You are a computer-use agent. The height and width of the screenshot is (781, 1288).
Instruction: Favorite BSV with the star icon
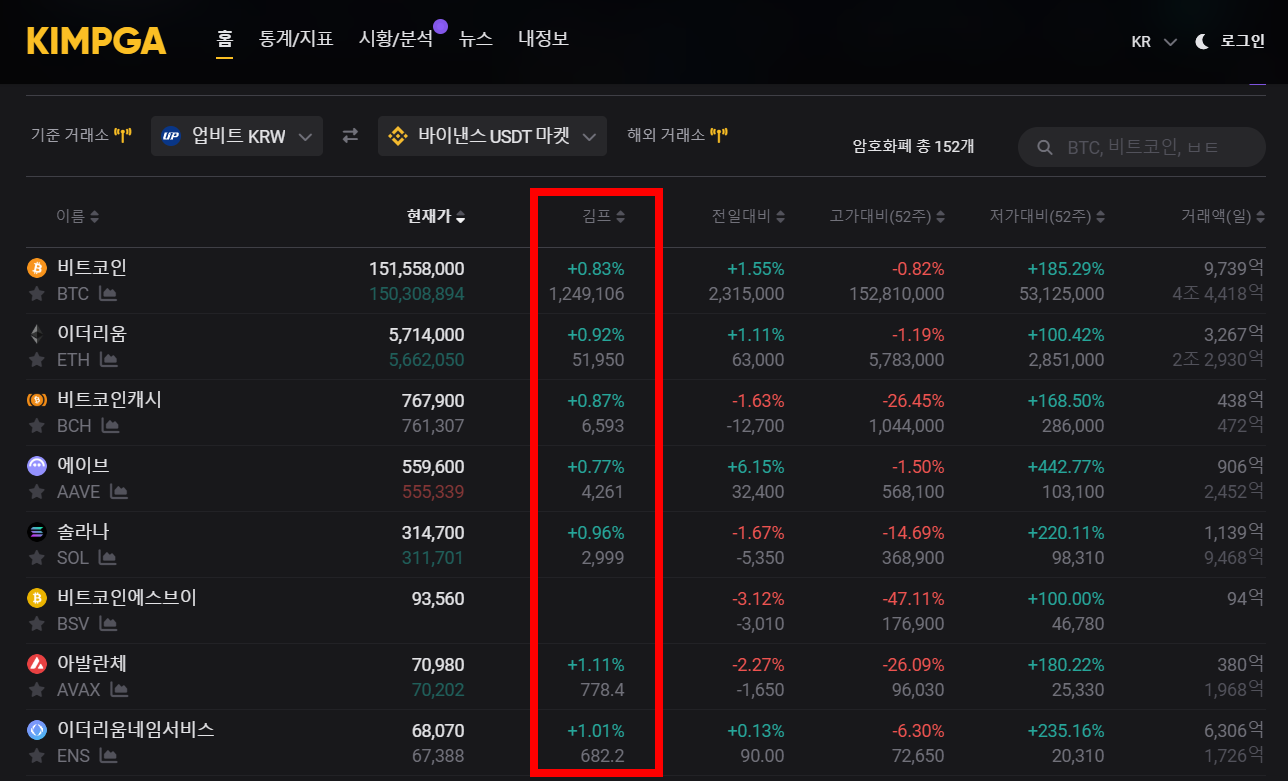pos(37,624)
